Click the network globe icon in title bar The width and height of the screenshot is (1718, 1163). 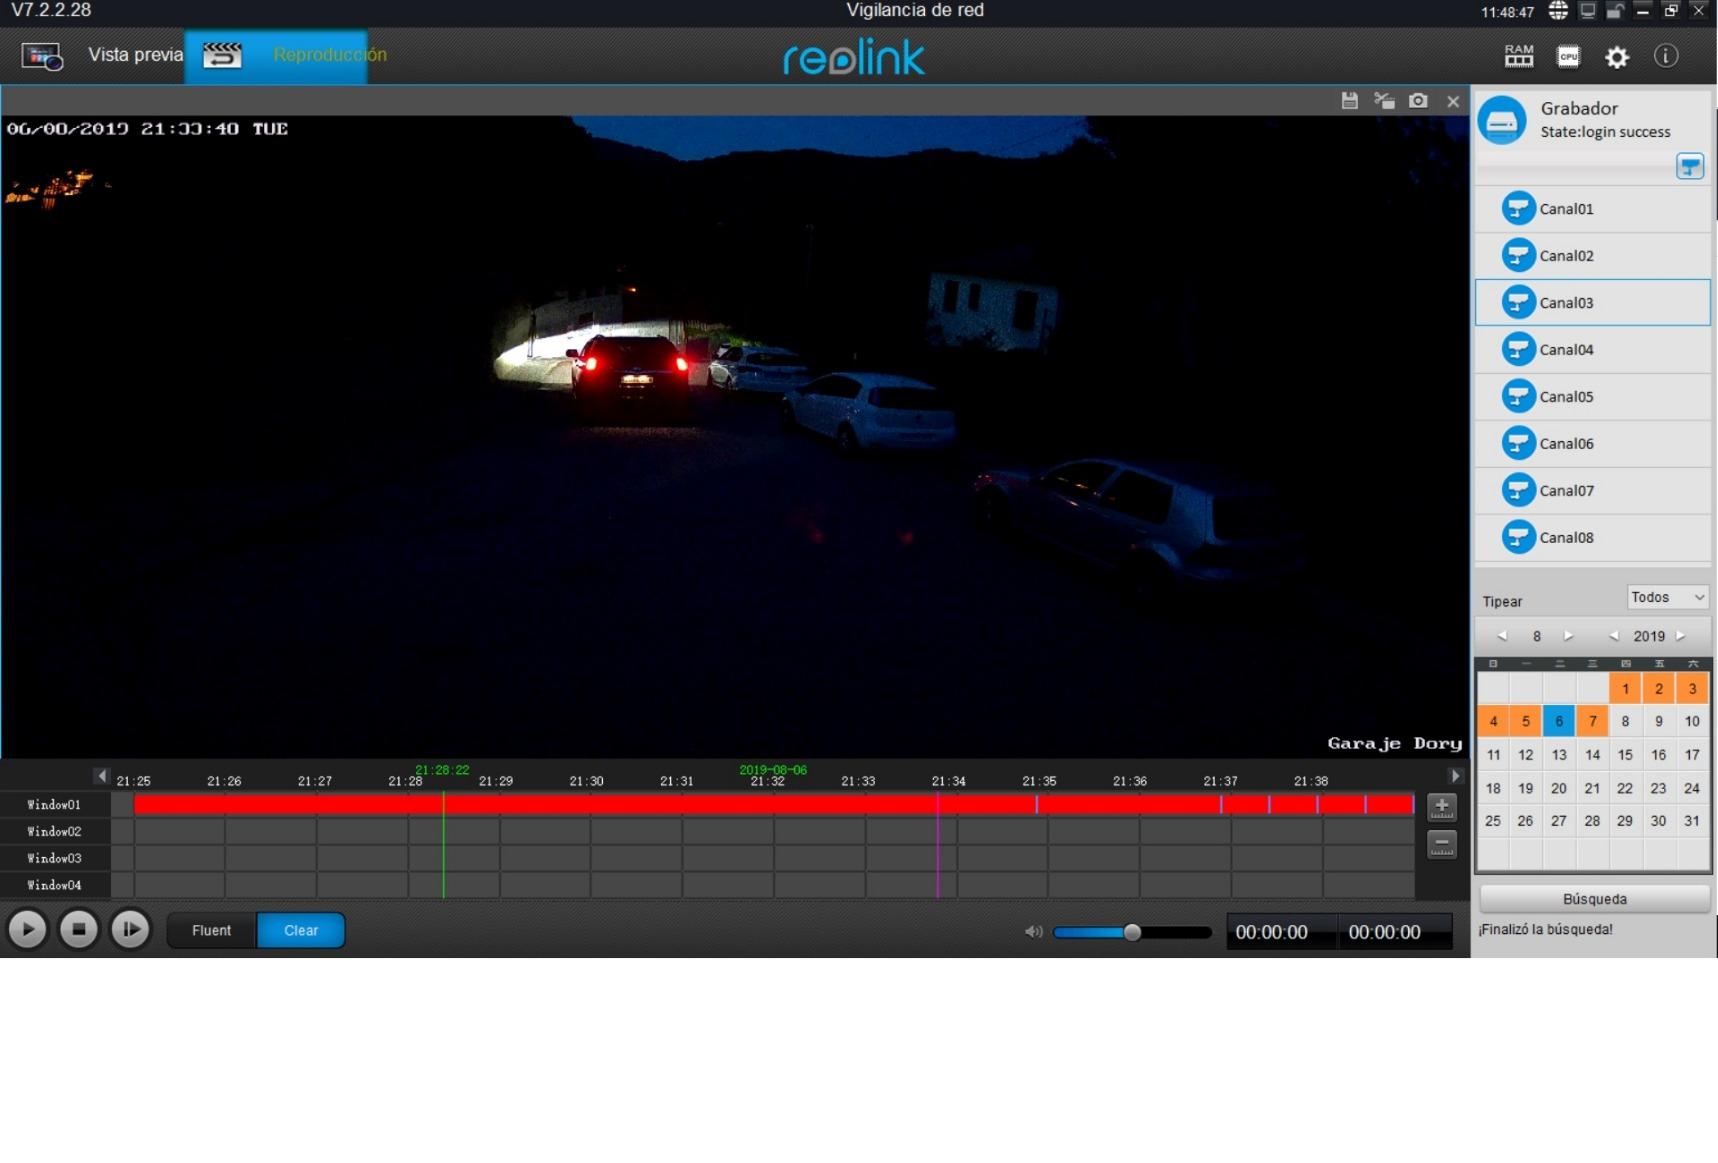coord(1558,11)
